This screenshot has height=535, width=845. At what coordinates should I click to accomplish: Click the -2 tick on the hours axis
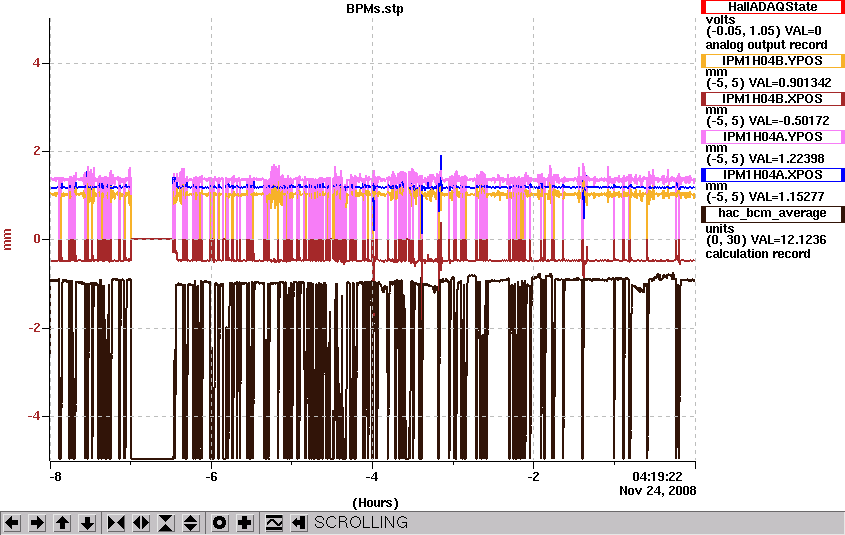tap(533, 477)
